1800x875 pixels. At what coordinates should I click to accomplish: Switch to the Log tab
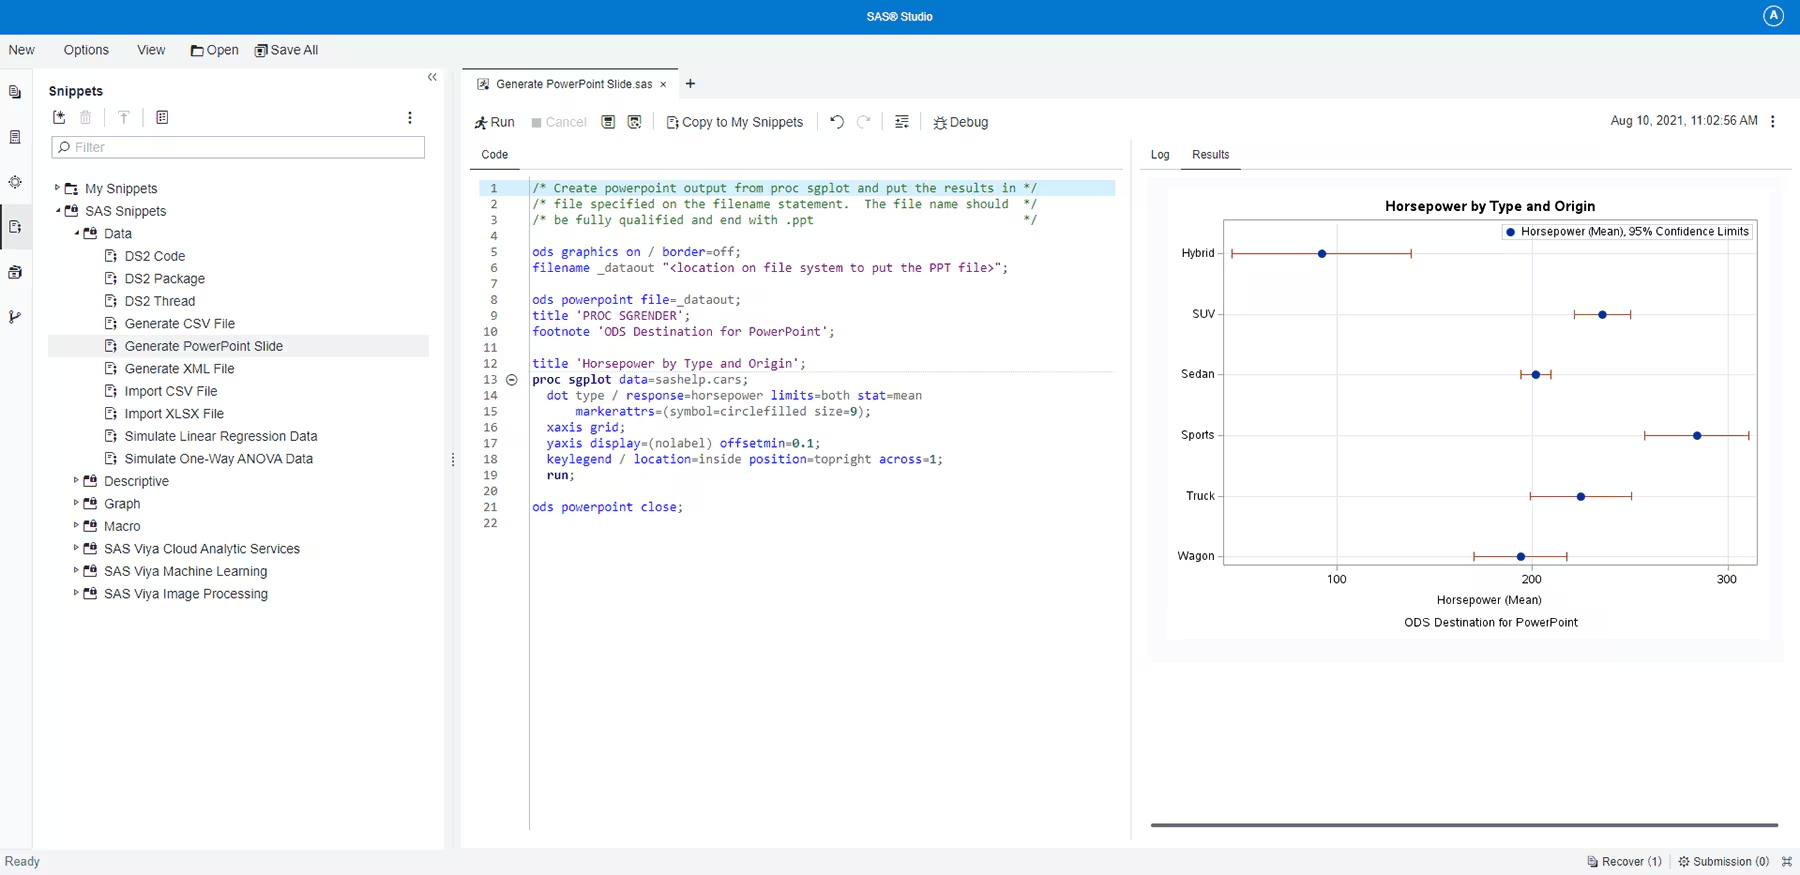coord(1160,155)
